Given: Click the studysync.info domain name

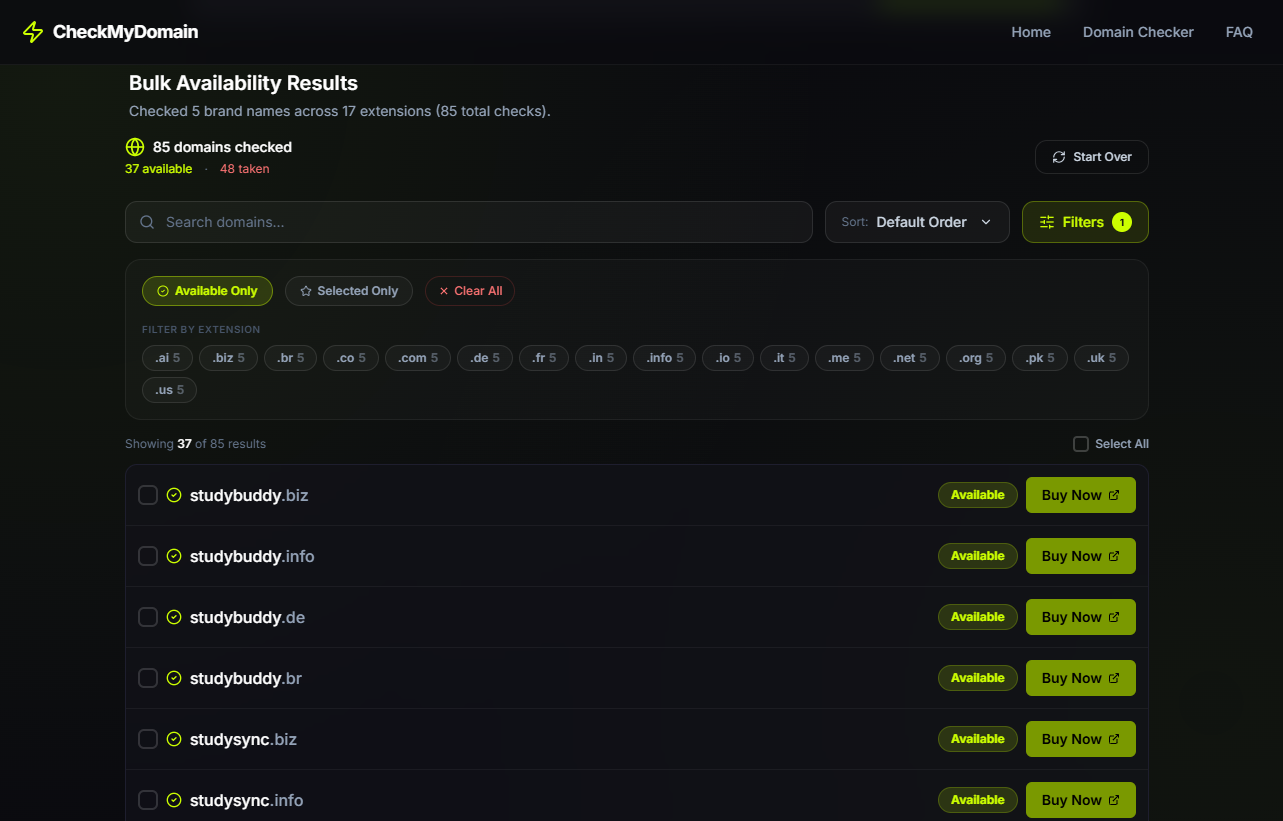Looking at the screenshot, I should click(x=246, y=800).
